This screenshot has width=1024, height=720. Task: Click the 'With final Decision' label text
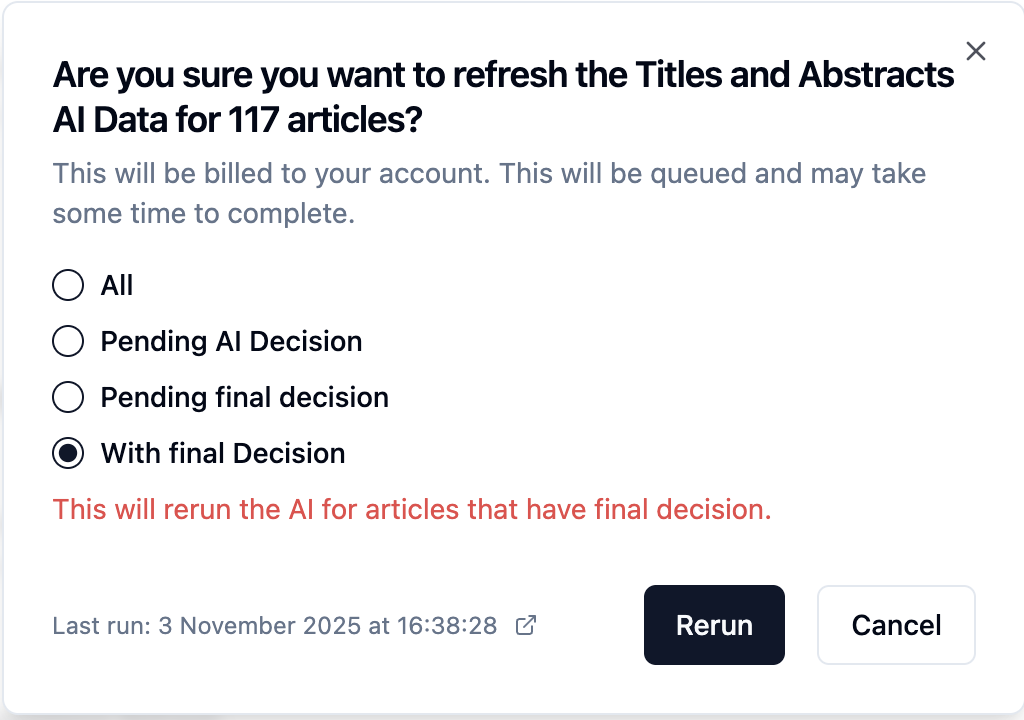[223, 454]
